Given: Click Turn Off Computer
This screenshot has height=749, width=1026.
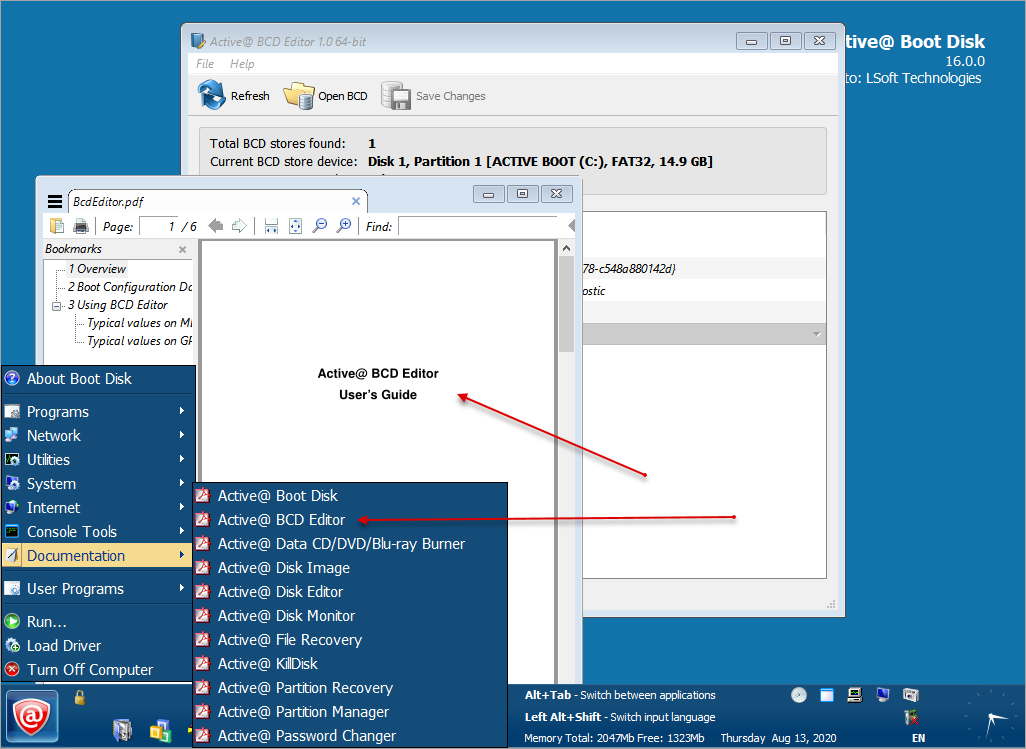Looking at the screenshot, I should (x=99, y=670).
